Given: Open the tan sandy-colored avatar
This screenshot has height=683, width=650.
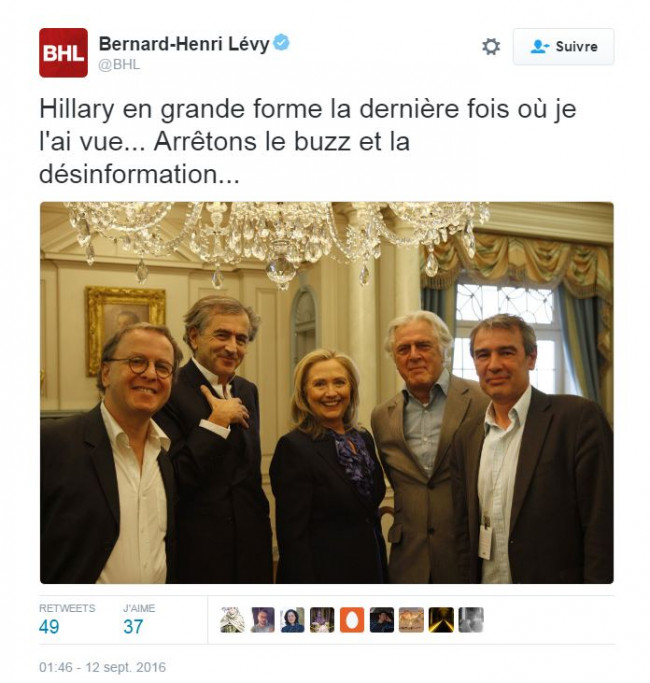Looking at the screenshot, I should click(x=411, y=619).
